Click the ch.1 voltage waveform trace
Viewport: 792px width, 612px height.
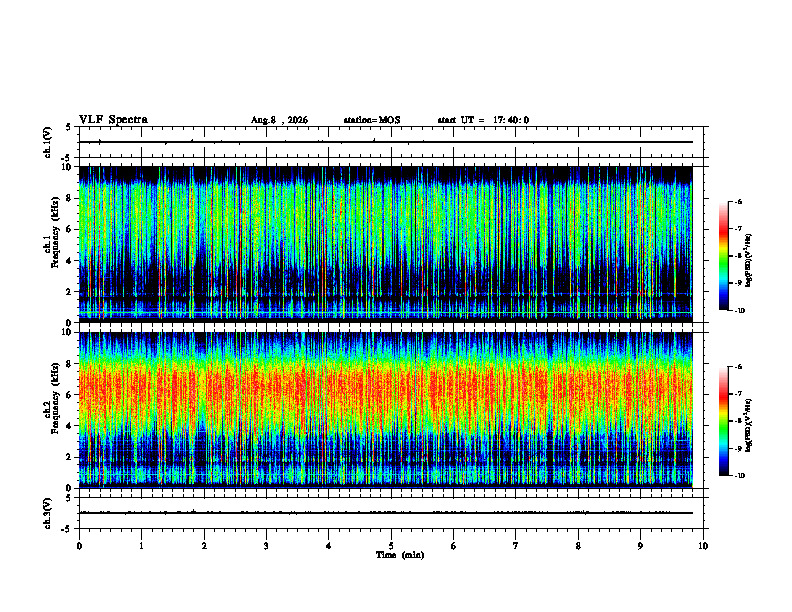pos(385,142)
